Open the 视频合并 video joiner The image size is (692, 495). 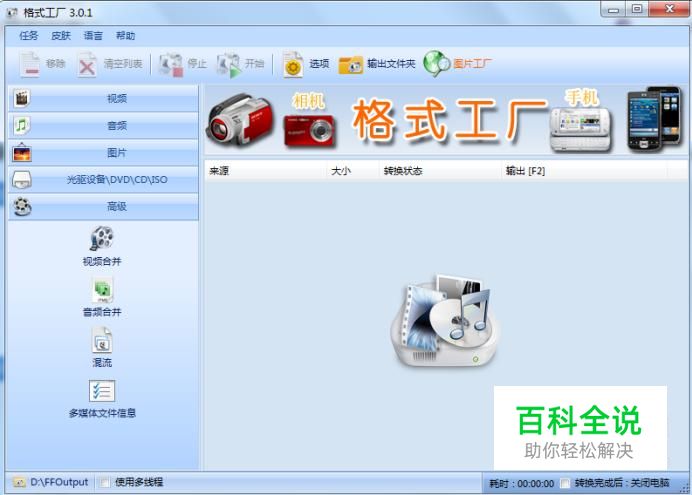pyautogui.click(x=102, y=246)
